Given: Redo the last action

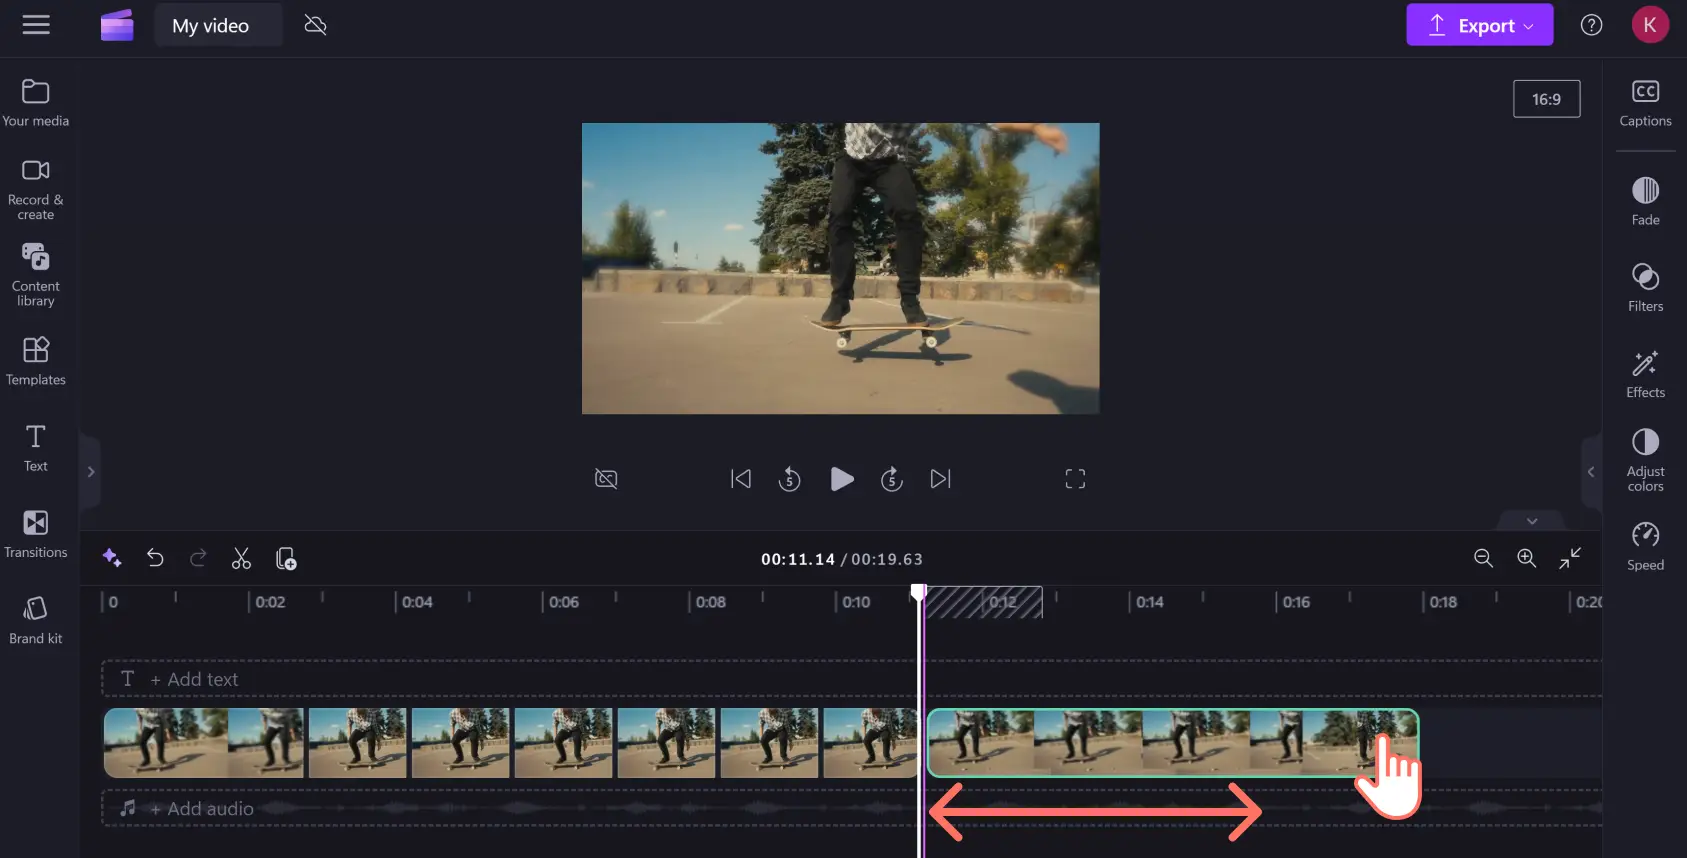Looking at the screenshot, I should pyautogui.click(x=198, y=558).
